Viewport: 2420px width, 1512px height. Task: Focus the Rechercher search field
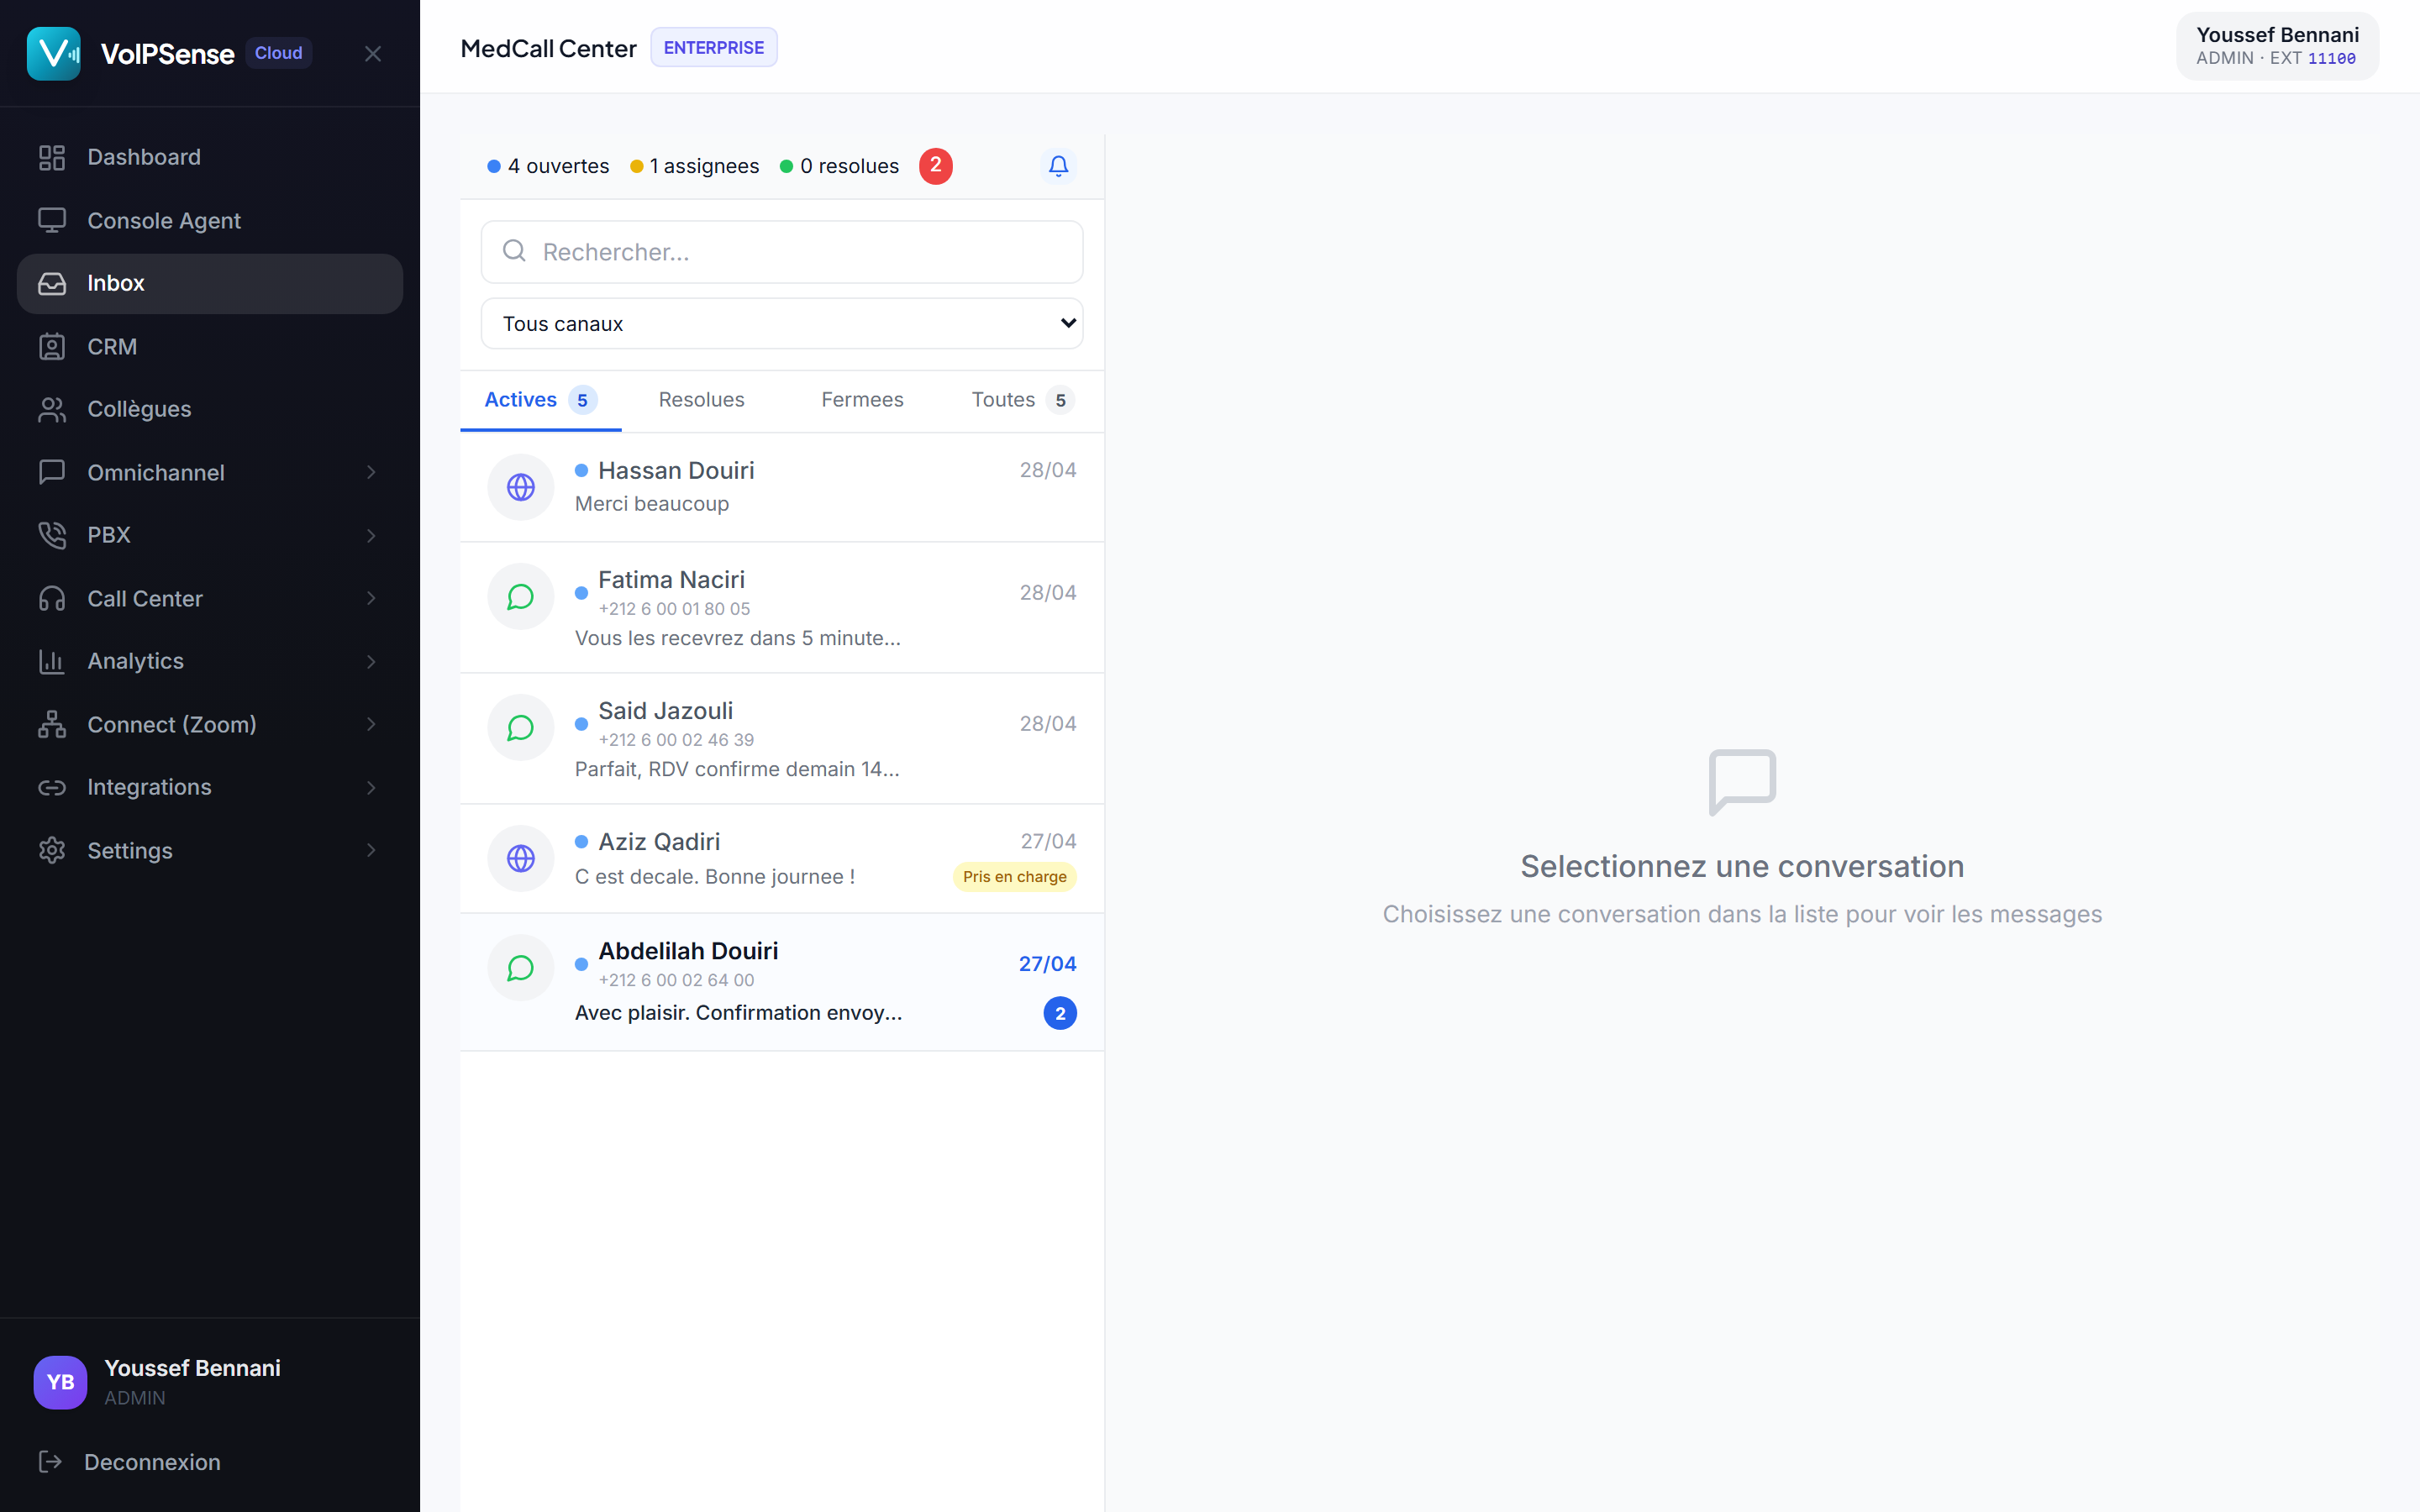[x=782, y=252]
